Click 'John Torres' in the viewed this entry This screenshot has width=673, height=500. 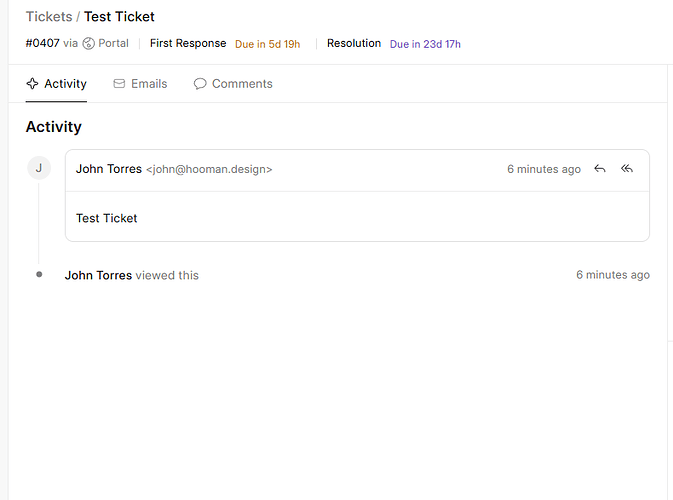(x=98, y=275)
